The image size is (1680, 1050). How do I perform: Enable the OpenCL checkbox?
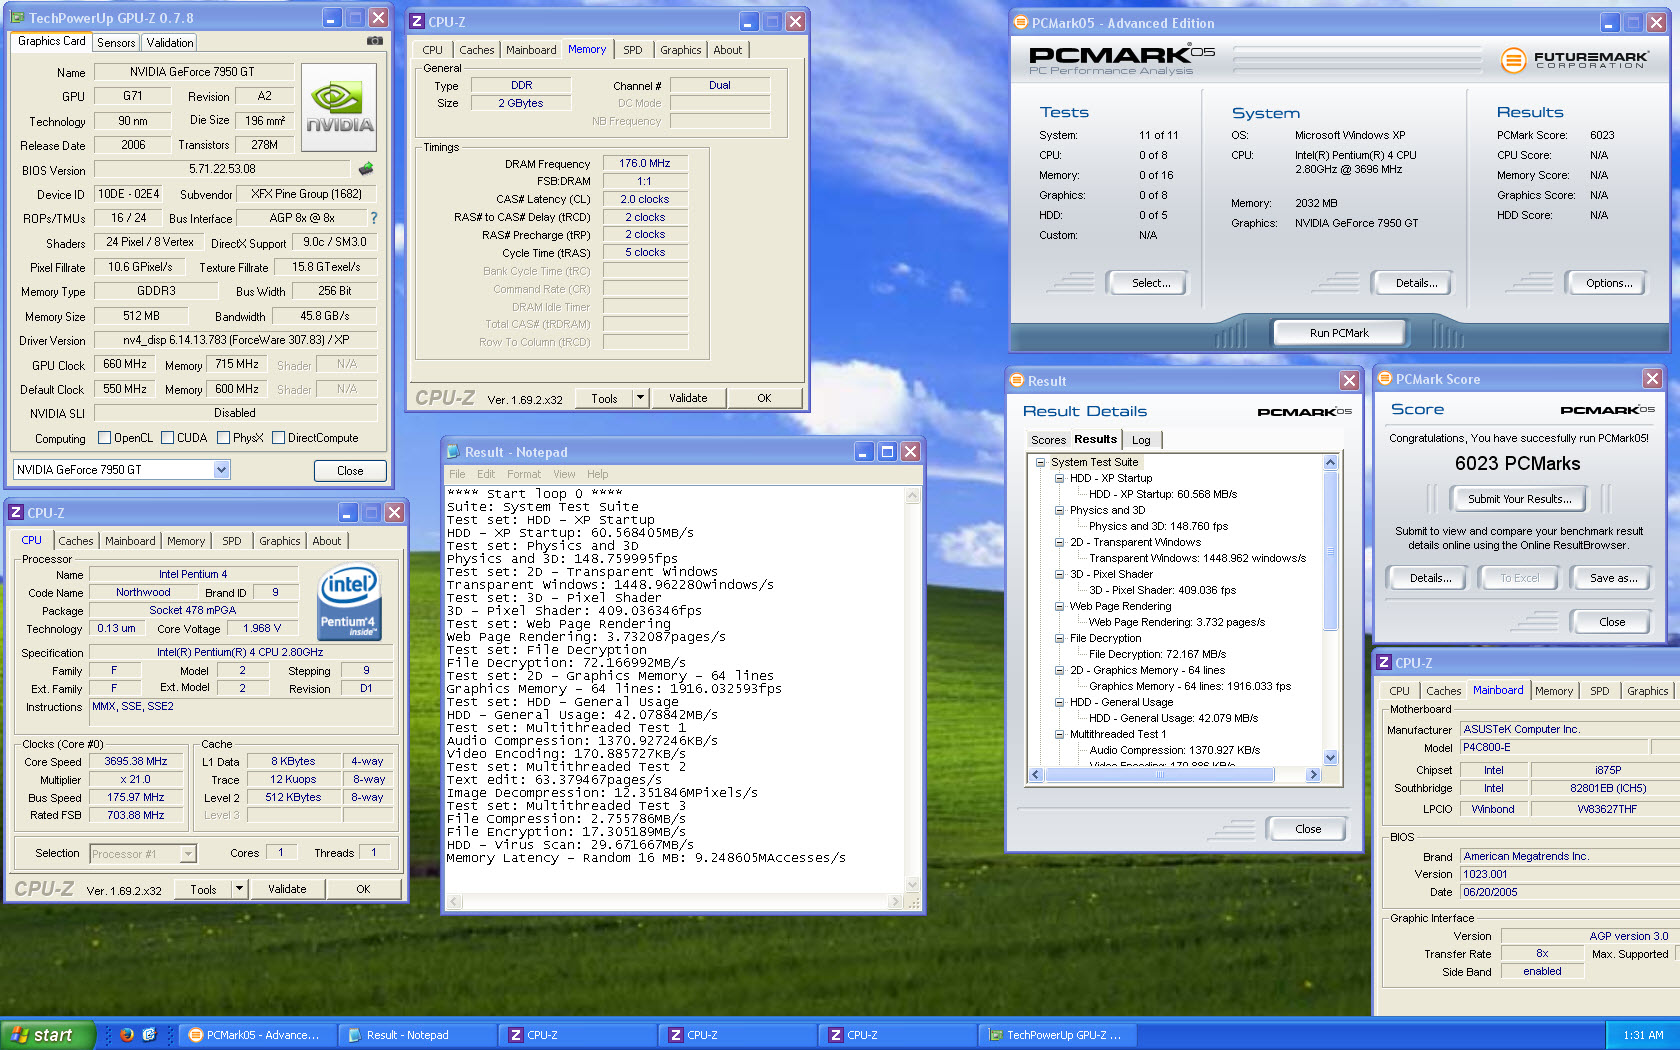(104, 438)
